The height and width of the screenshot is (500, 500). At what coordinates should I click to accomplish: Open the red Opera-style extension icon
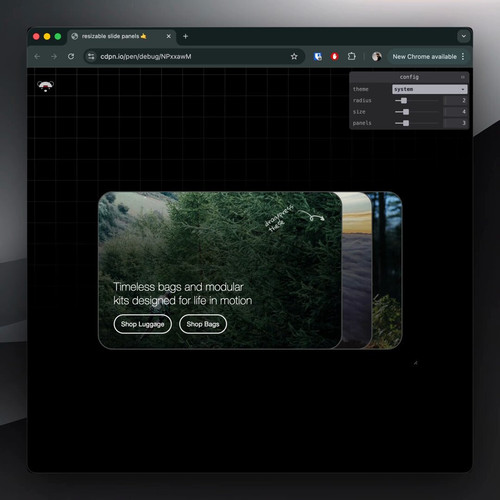(335, 56)
